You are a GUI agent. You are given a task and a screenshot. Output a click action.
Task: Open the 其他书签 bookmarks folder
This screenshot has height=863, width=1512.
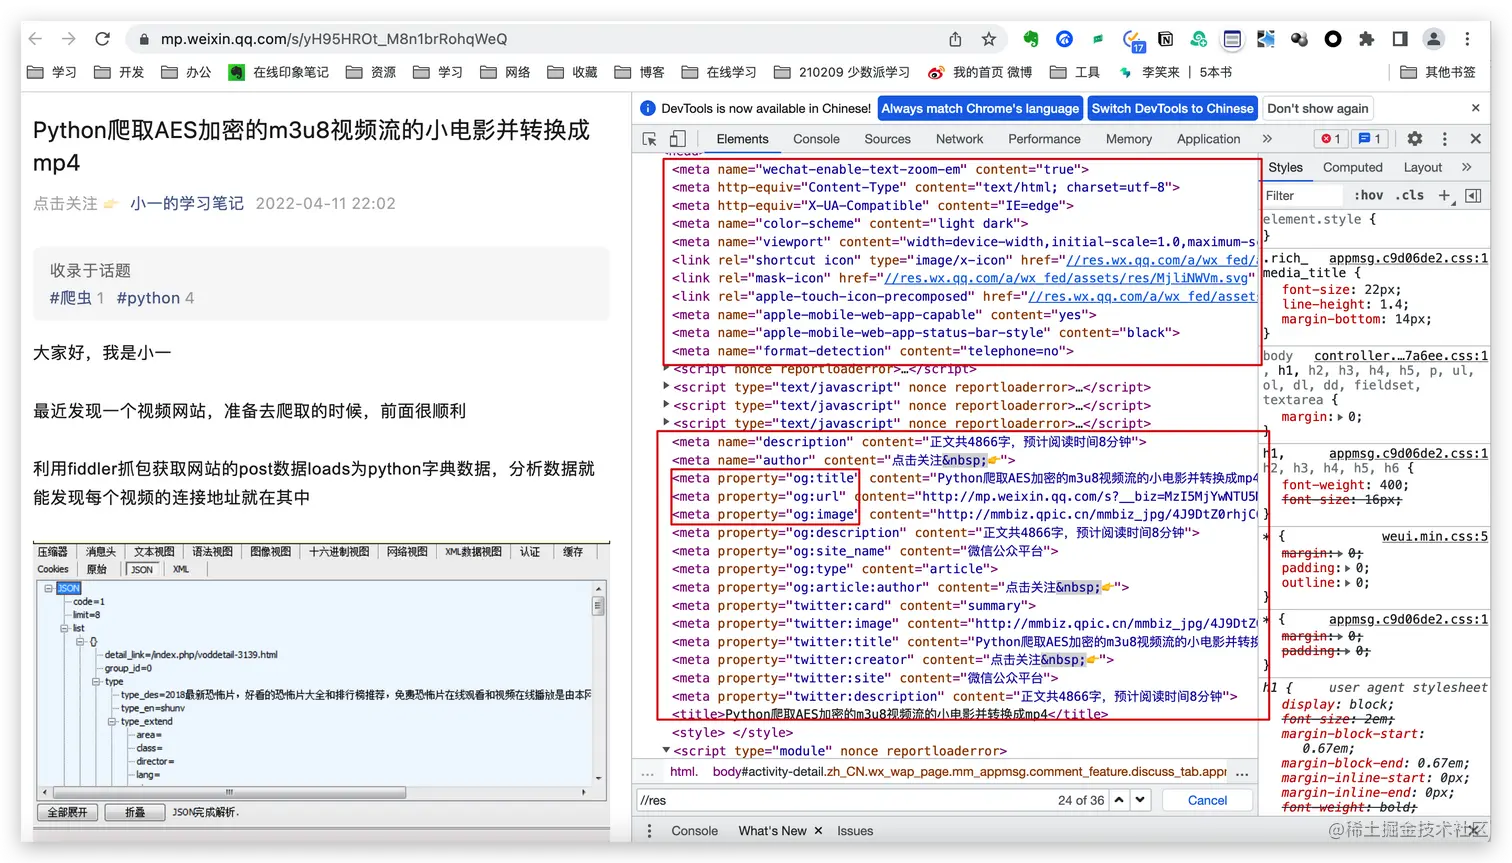[1438, 72]
